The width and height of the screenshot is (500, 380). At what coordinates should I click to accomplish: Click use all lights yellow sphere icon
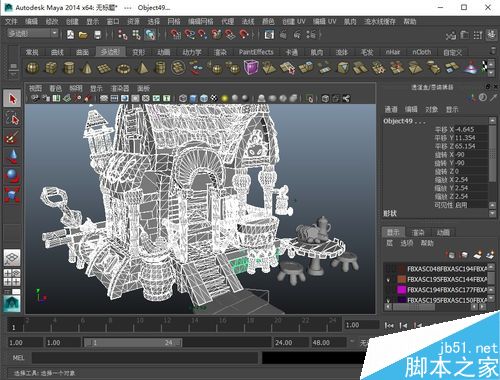[225, 98]
